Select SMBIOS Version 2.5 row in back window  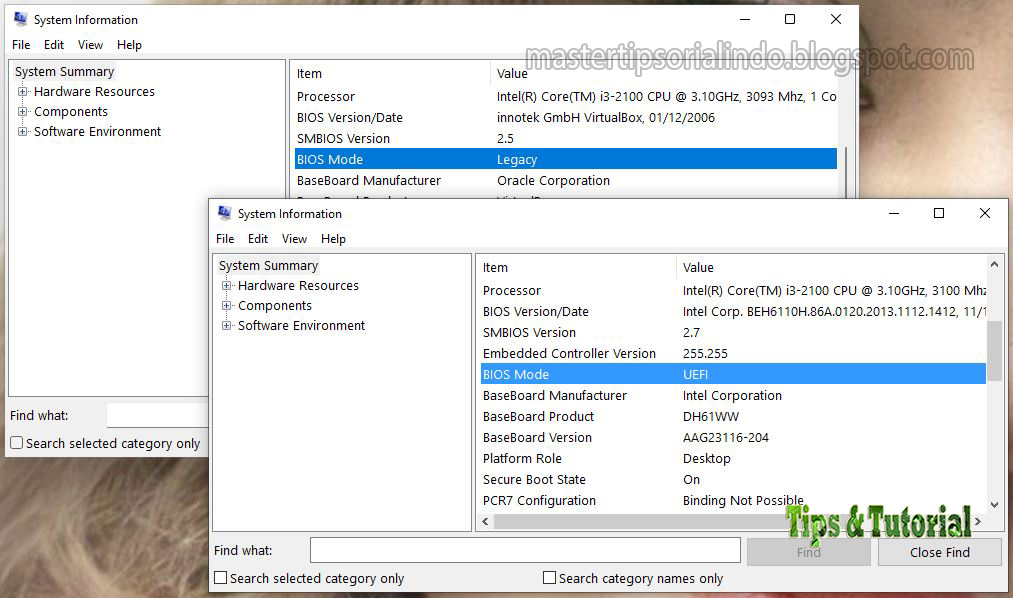(565, 138)
